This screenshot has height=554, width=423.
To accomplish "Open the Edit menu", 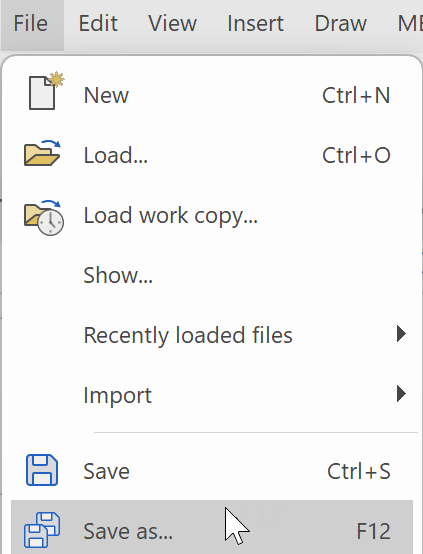I will click(98, 24).
